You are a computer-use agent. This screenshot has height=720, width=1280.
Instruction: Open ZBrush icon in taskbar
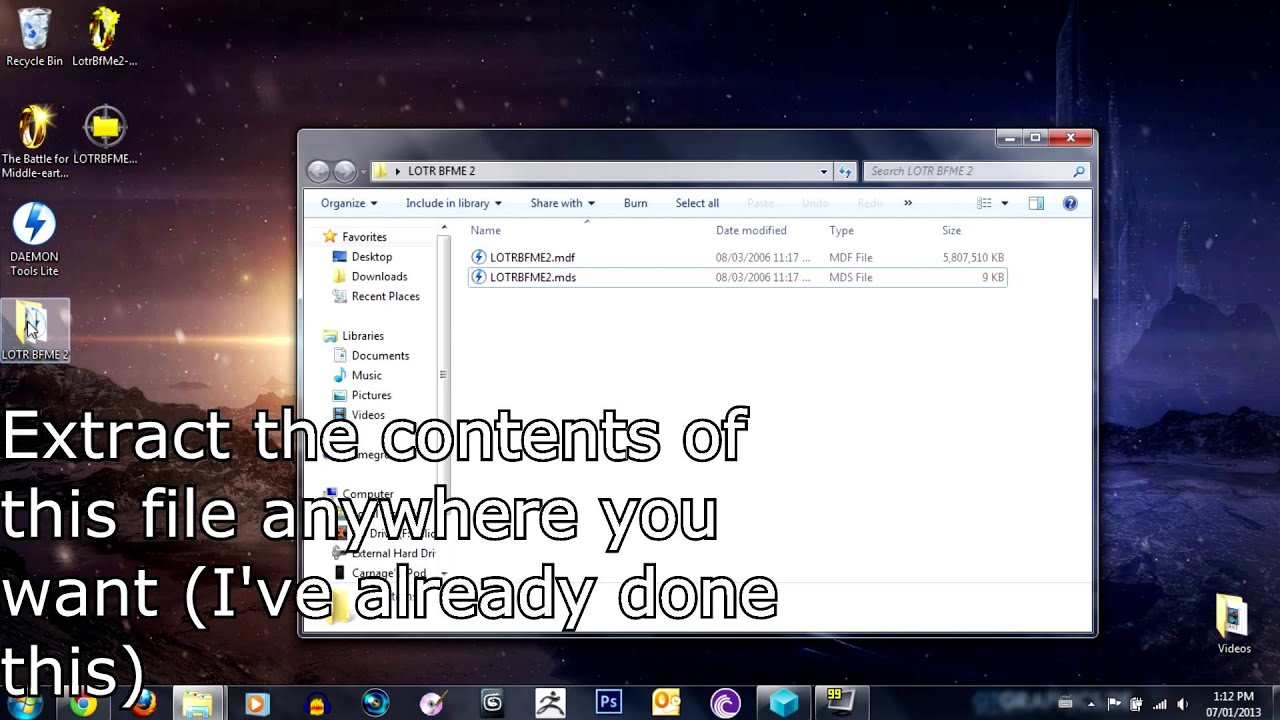coord(550,703)
